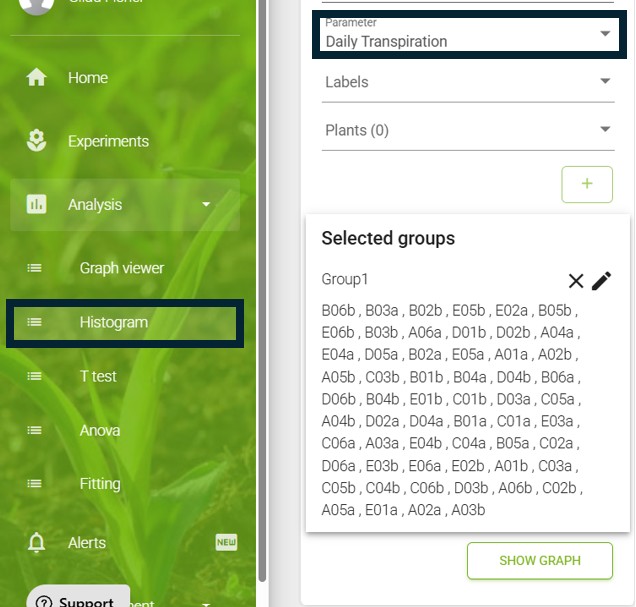This screenshot has width=636, height=607.
Task: Open the Plants (0) dropdown
Action: (x=468, y=130)
